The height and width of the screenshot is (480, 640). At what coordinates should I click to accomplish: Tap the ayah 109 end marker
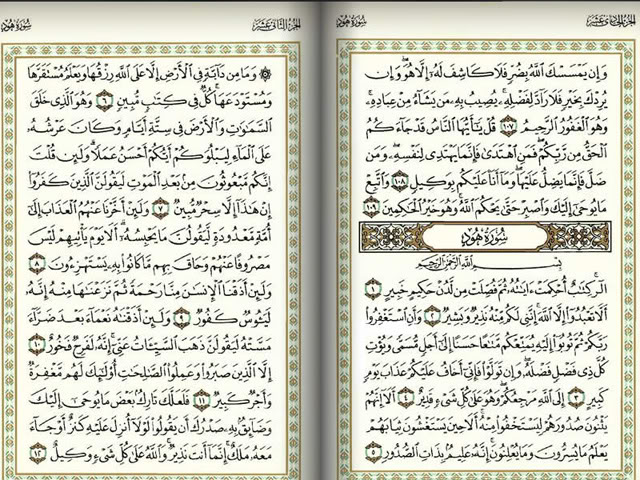(x=372, y=208)
